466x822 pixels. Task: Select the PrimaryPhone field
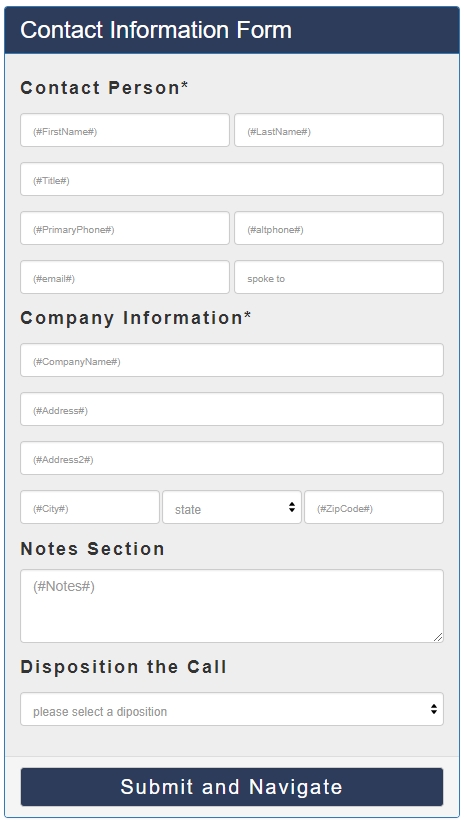[x=125, y=228]
